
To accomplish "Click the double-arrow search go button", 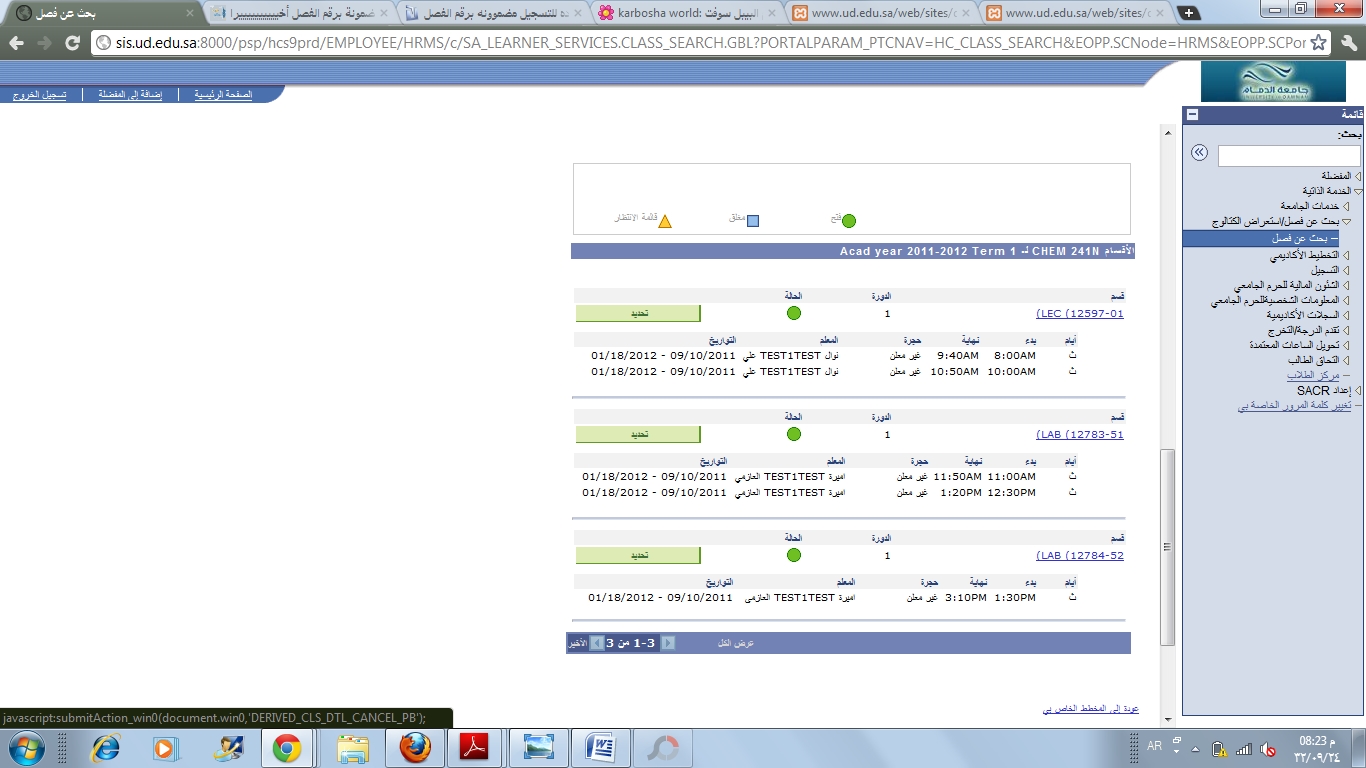I will pyautogui.click(x=1199, y=153).
